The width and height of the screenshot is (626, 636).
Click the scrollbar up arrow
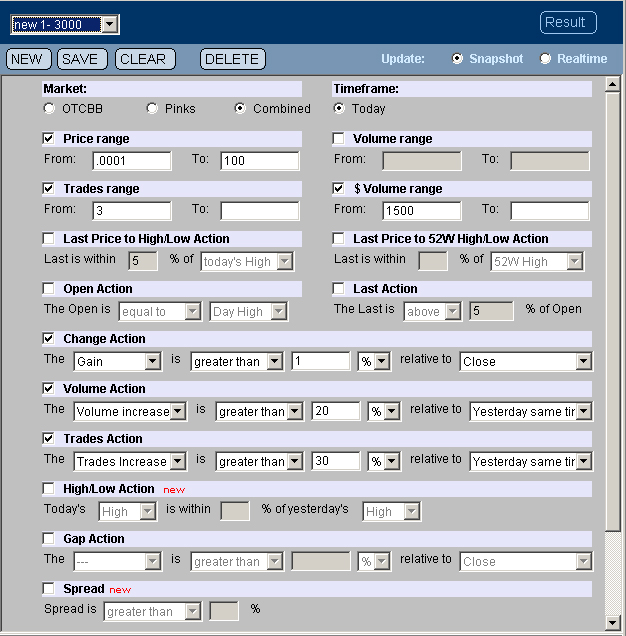612,84
